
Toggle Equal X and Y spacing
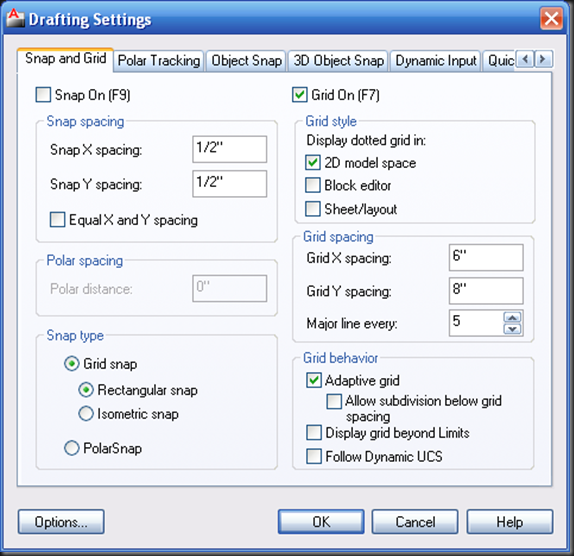click(x=57, y=220)
